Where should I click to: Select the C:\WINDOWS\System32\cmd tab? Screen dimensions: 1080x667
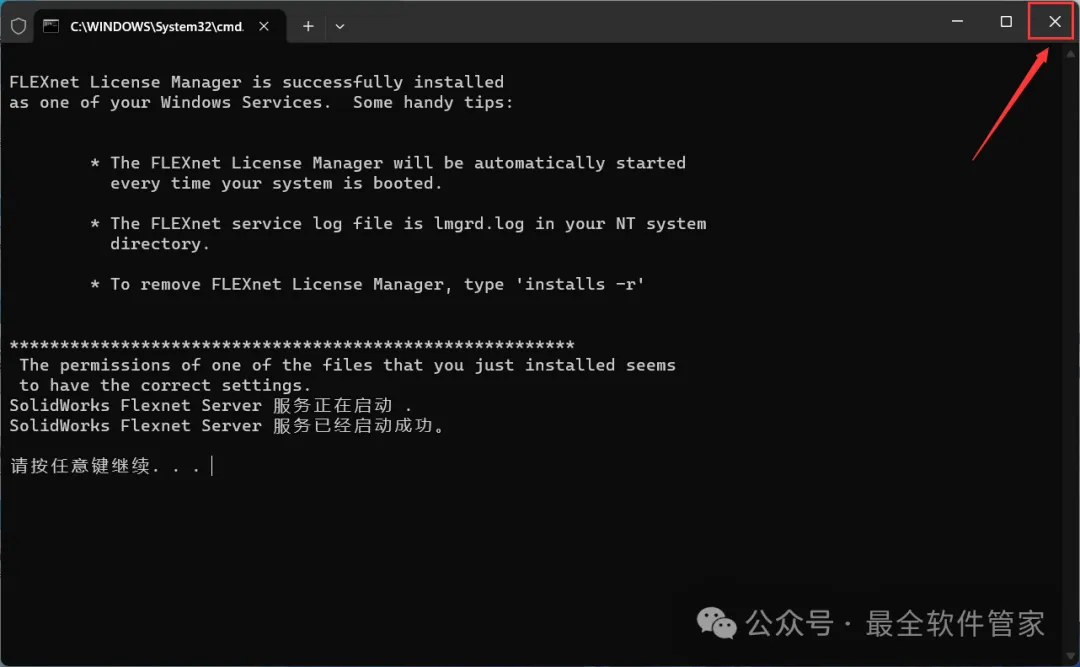pos(155,26)
